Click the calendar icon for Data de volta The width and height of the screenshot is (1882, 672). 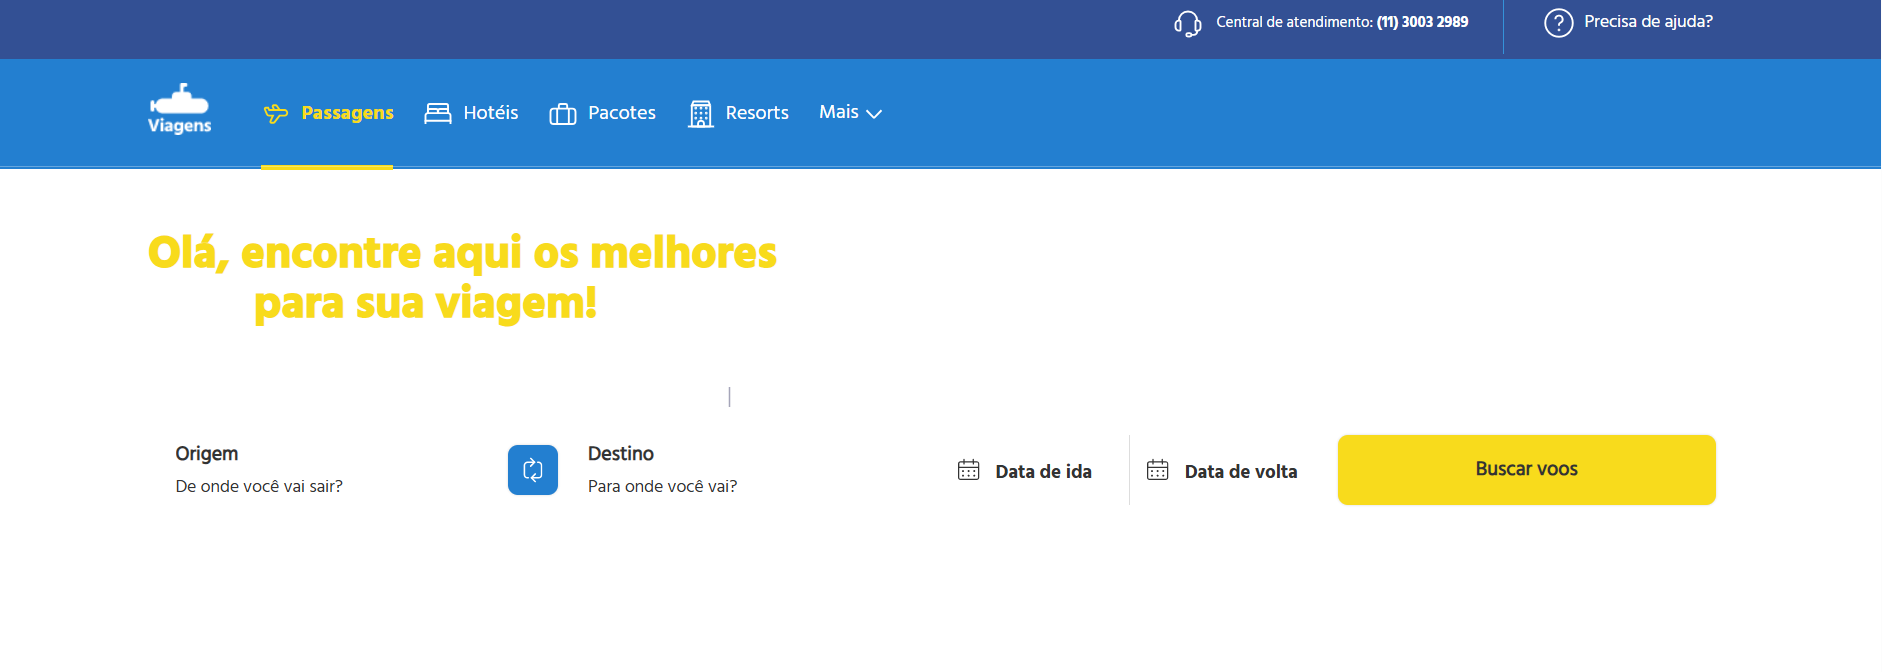point(1157,470)
